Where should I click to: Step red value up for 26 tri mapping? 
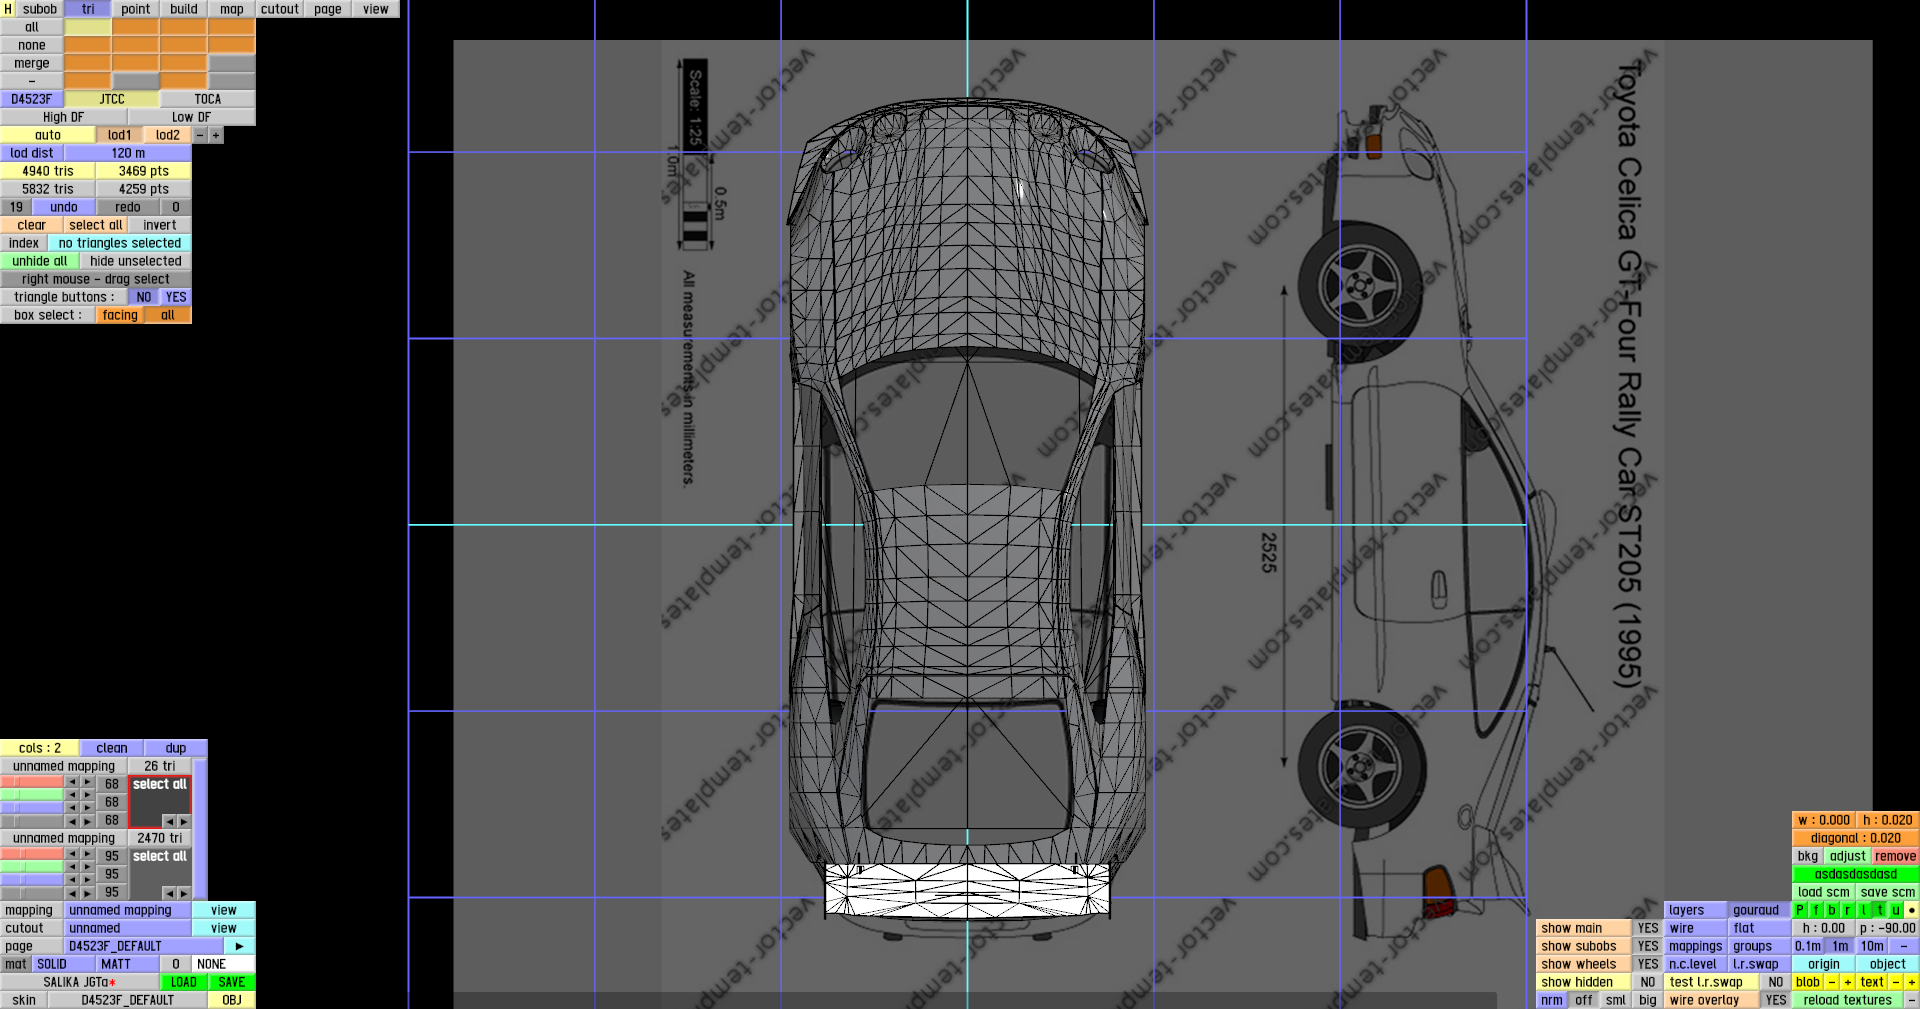87,782
